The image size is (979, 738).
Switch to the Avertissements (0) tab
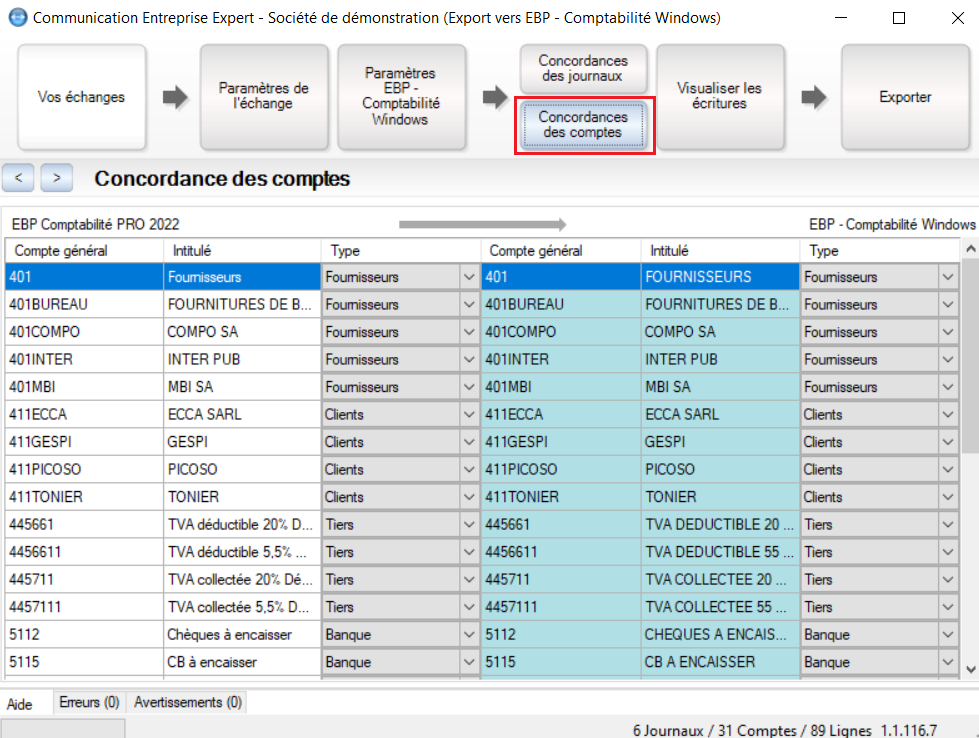click(188, 702)
